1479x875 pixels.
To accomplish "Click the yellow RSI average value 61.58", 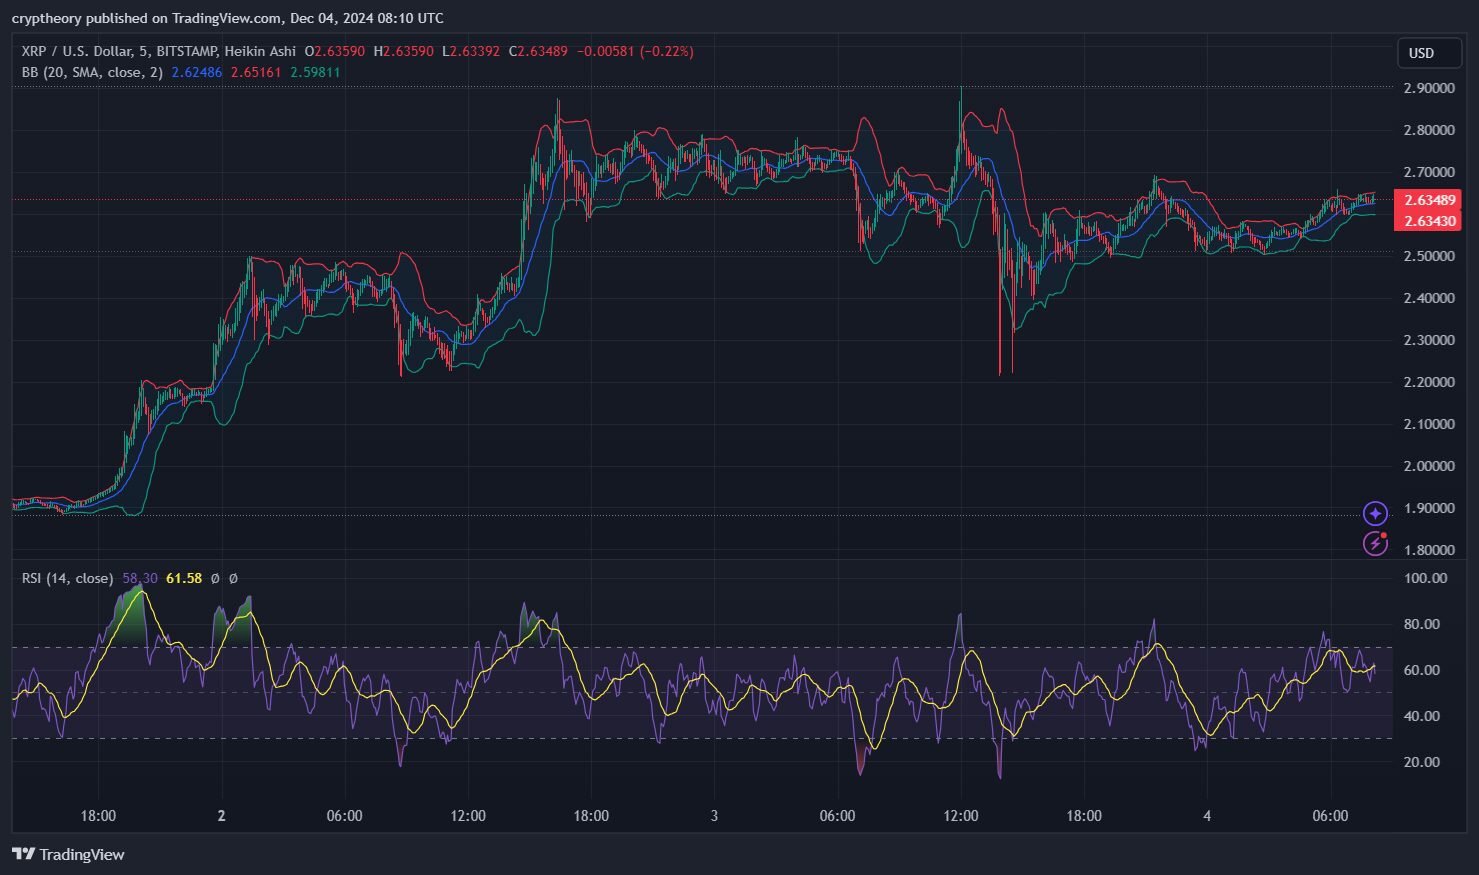I will [184, 578].
